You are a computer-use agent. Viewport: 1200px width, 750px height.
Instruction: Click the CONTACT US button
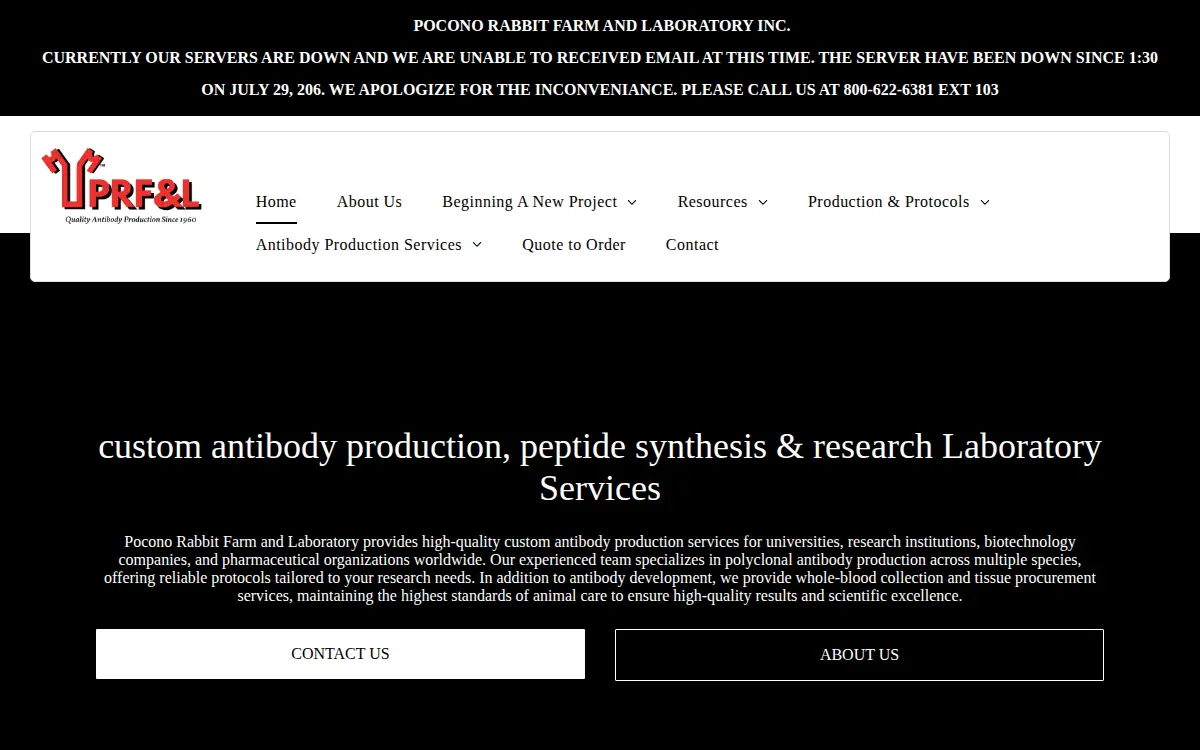[340, 654]
